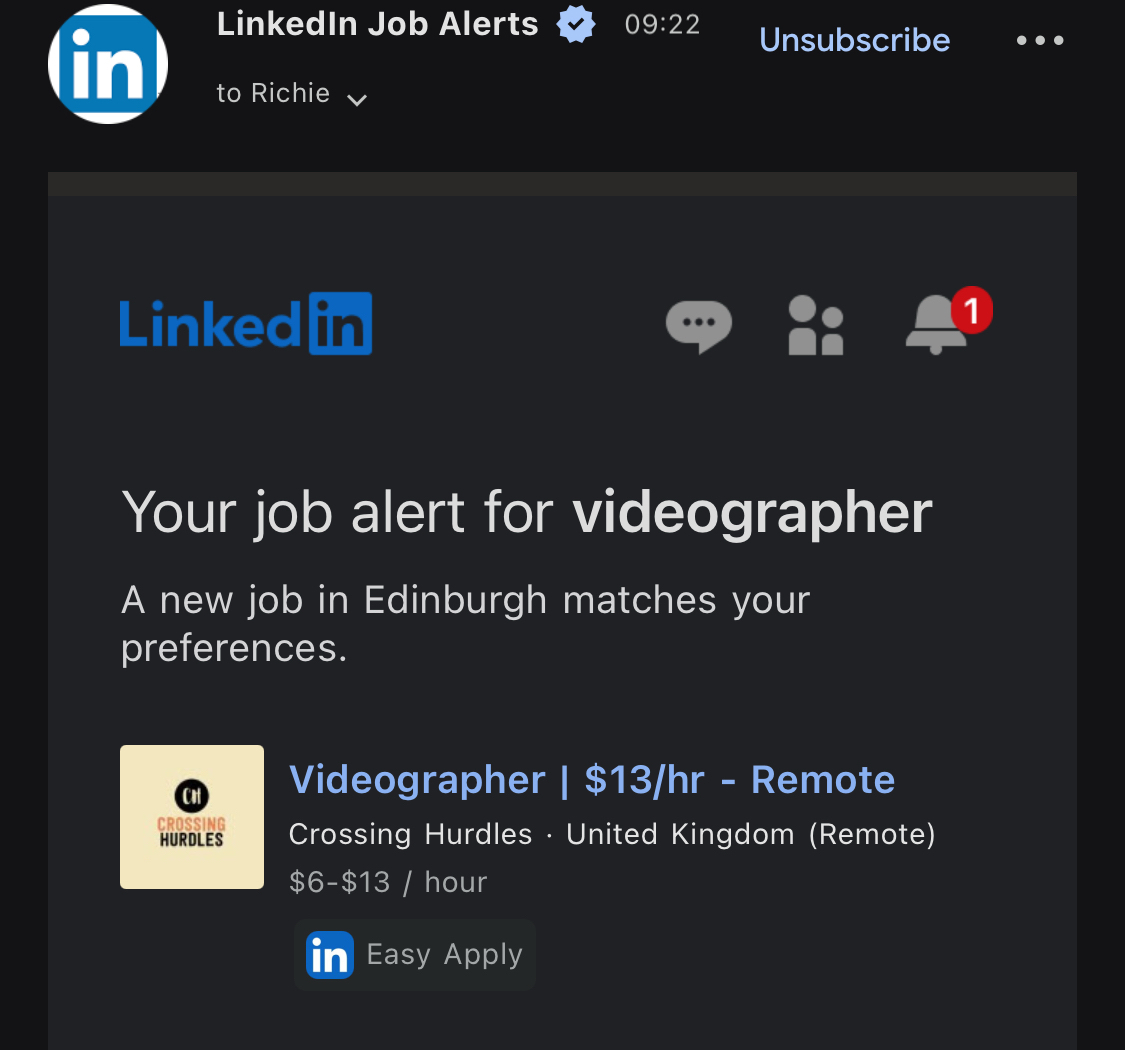Click the Unsubscribe link
Screen dimensions: 1125x1050
click(855, 40)
